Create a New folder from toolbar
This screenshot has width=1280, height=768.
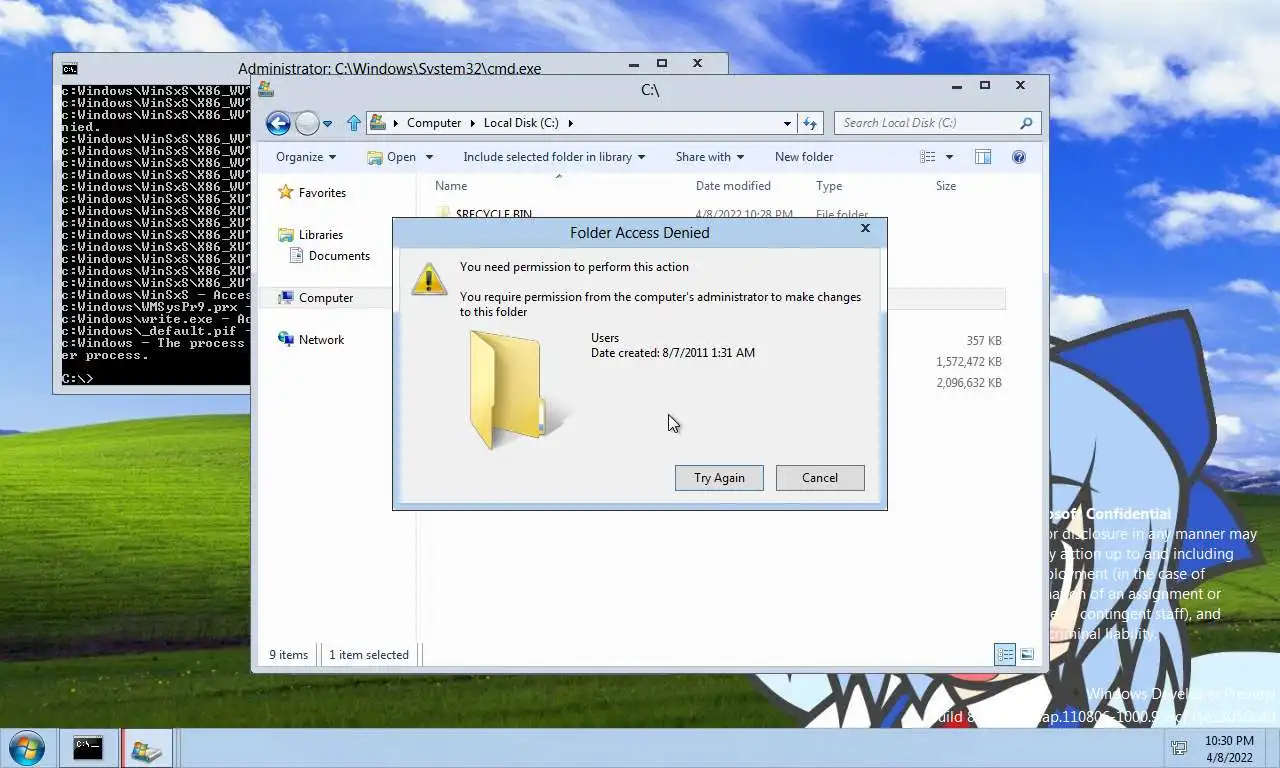point(804,157)
